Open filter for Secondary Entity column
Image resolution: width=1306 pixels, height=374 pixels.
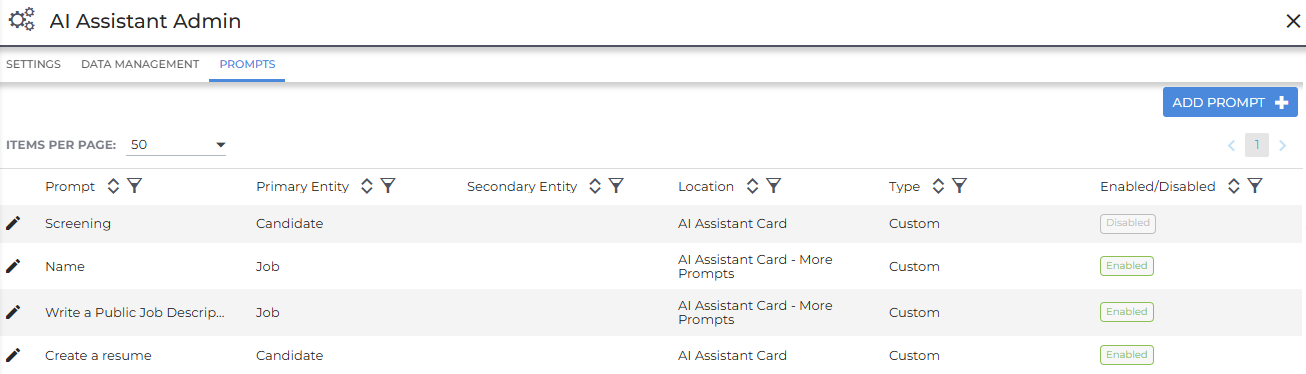coord(616,186)
